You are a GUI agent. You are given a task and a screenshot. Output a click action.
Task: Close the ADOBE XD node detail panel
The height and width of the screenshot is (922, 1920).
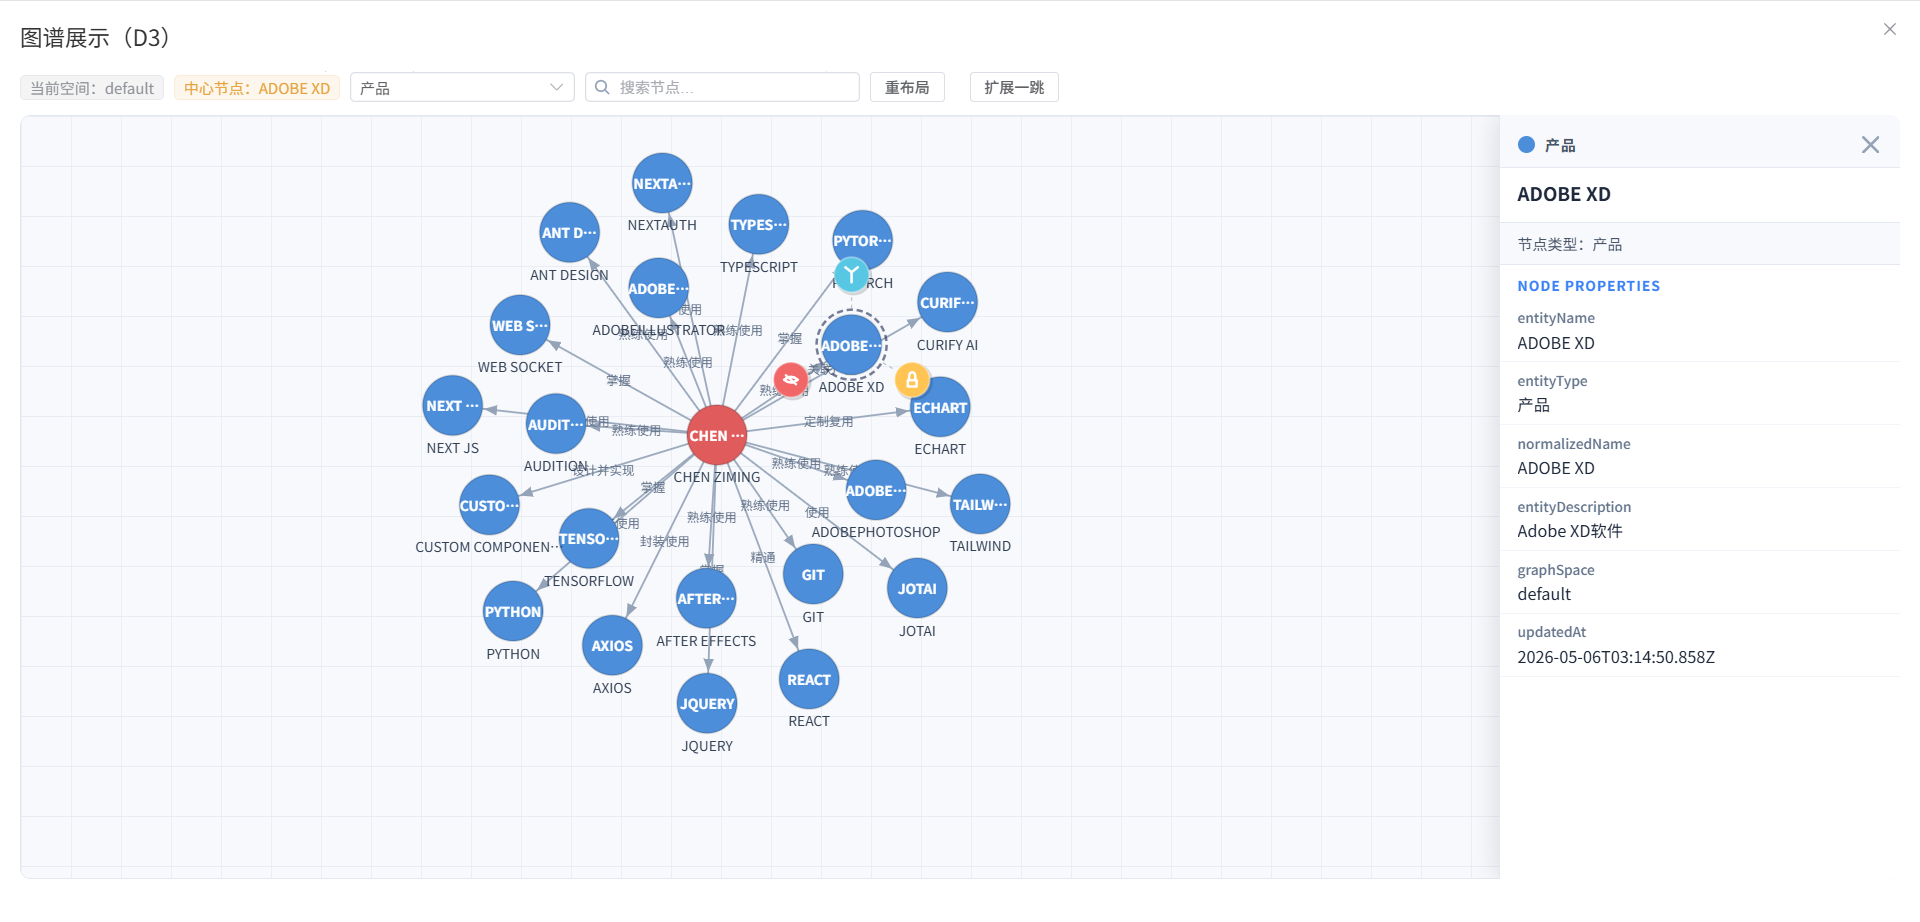coord(1870,145)
